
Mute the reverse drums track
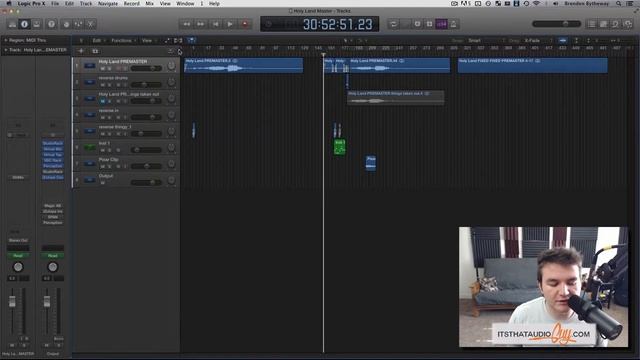point(102,85)
